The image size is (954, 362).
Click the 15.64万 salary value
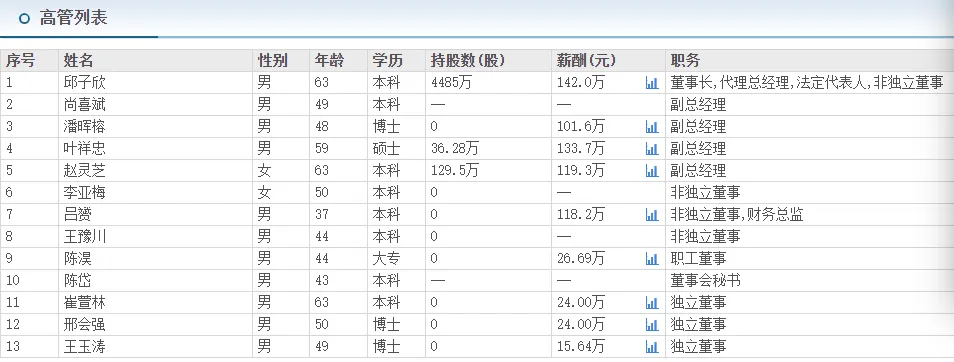581,347
